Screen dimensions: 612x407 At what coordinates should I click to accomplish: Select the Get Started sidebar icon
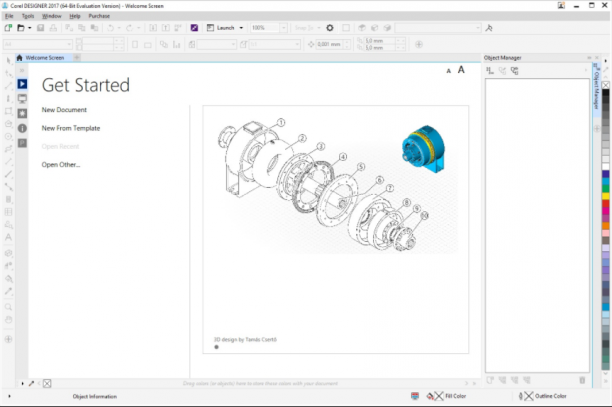[22, 84]
